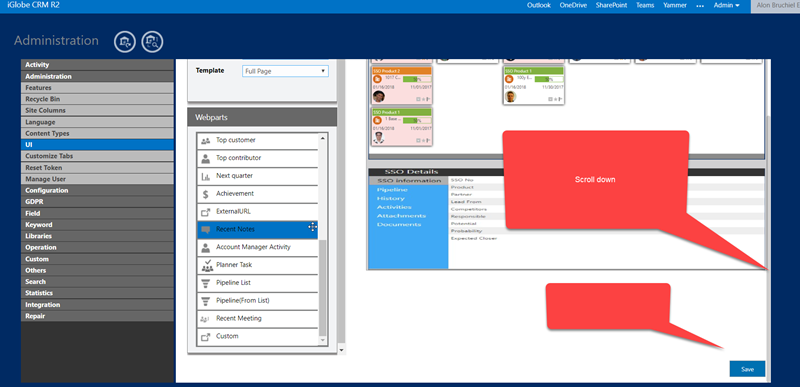Image resolution: width=800 pixels, height=387 pixels.
Task: Click the first circular Administration header icon
Action: tap(124, 42)
